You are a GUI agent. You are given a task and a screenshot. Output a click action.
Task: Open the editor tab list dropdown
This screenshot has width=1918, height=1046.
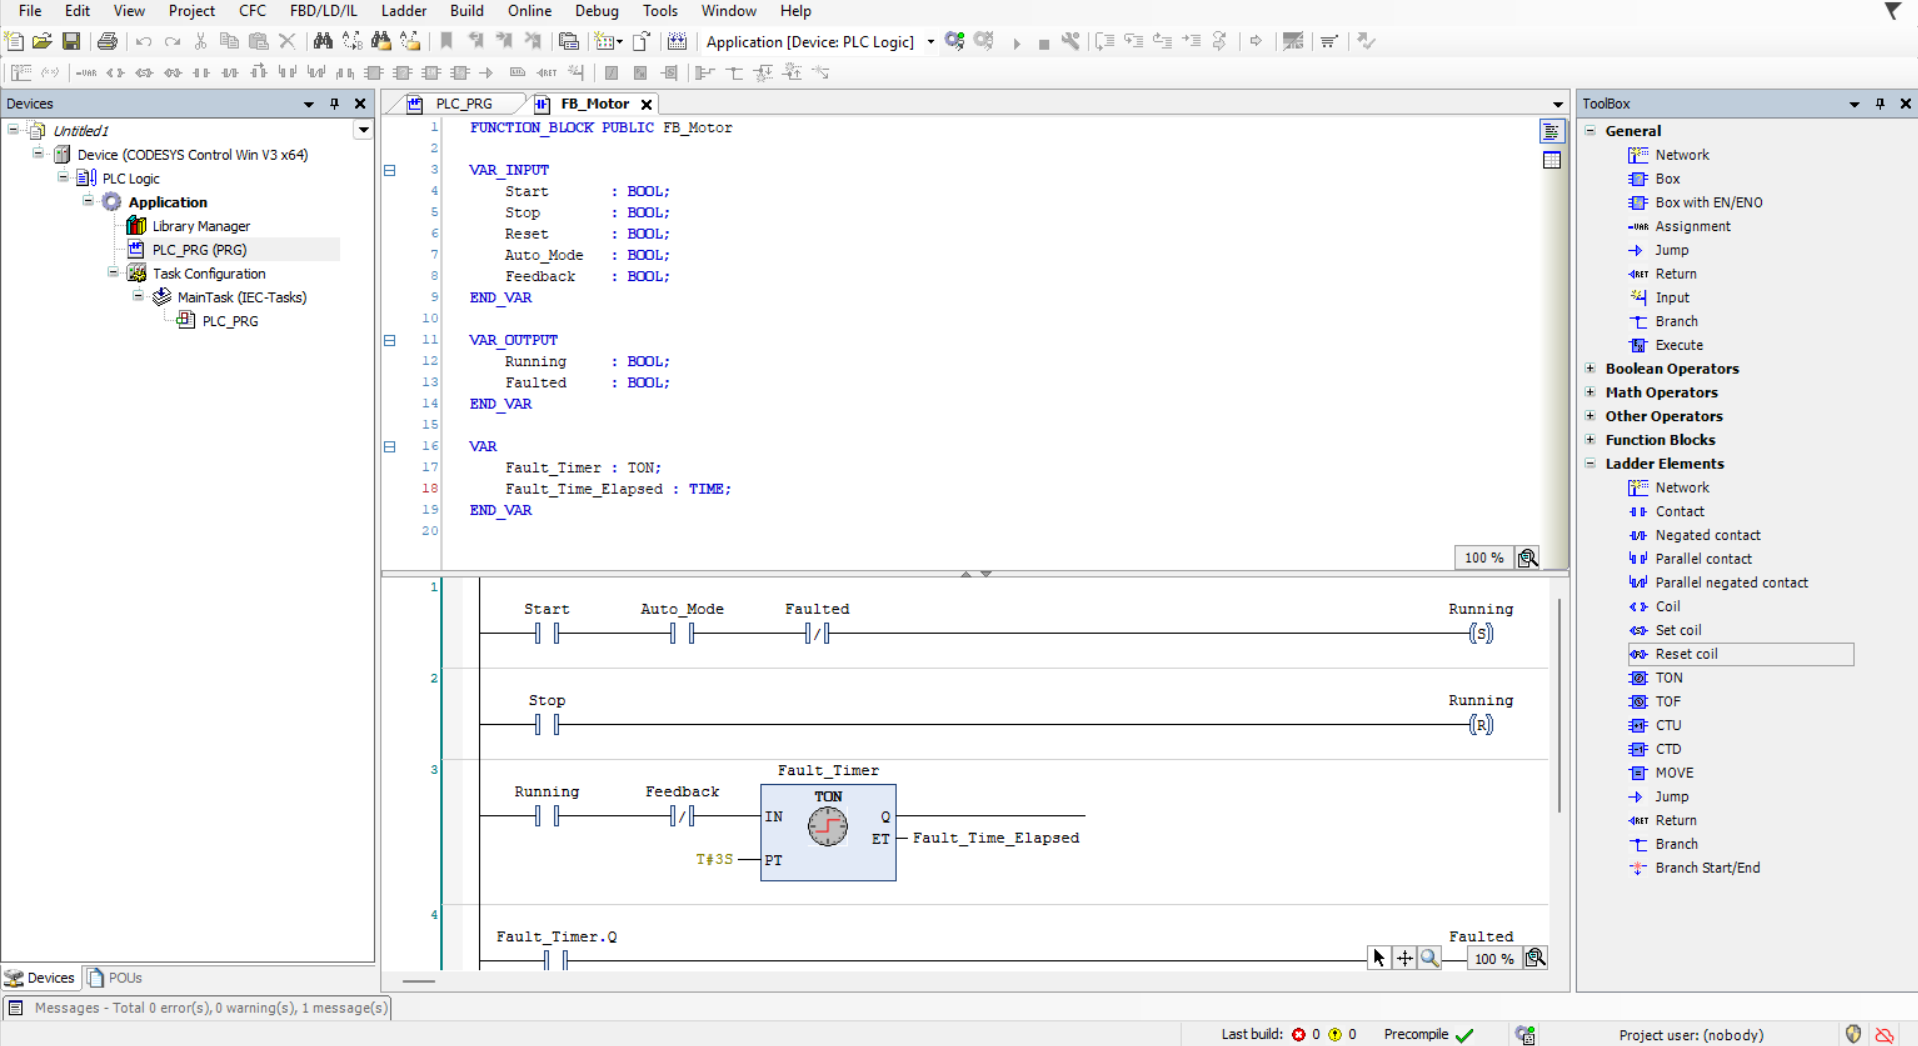tap(1557, 104)
